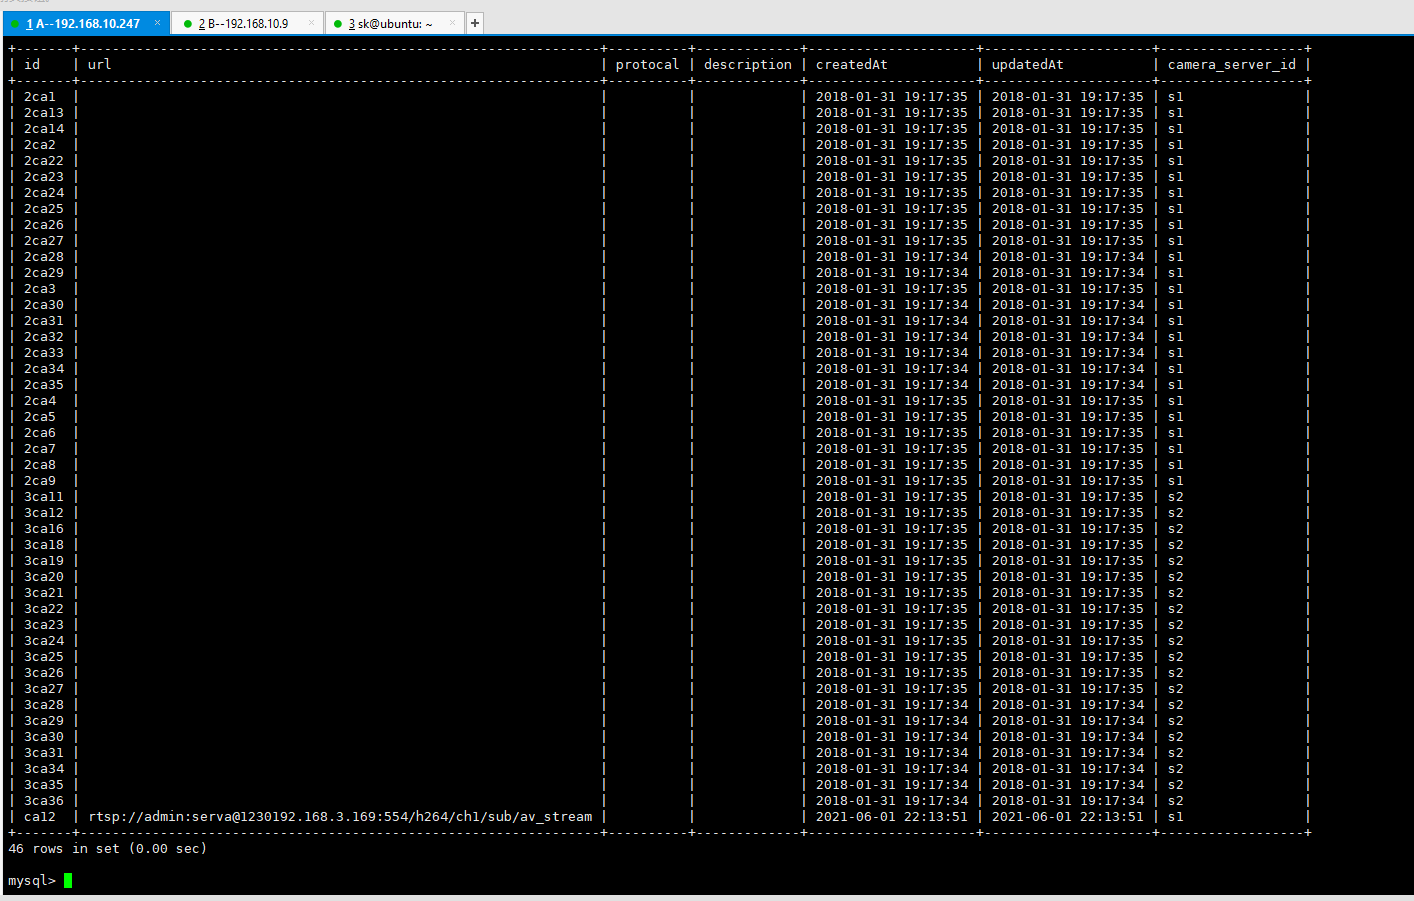Screen dimensions: 1414x901
Task: Select id cell '3ca20'
Action: point(44,576)
